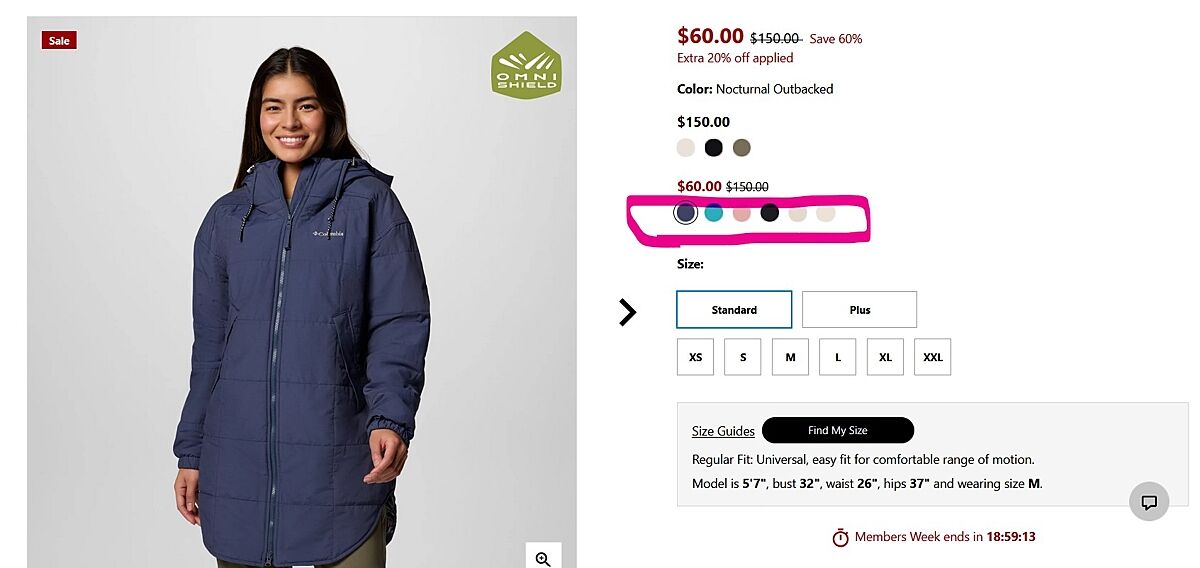Pick the black swatch in the $60.00 row

(769, 212)
